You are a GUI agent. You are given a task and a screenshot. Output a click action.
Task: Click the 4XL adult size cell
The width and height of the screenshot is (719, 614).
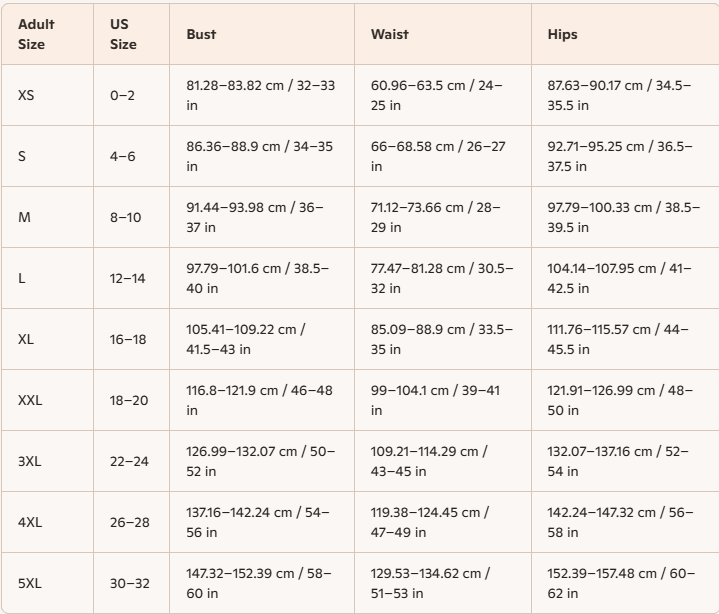pyautogui.click(x=30, y=522)
